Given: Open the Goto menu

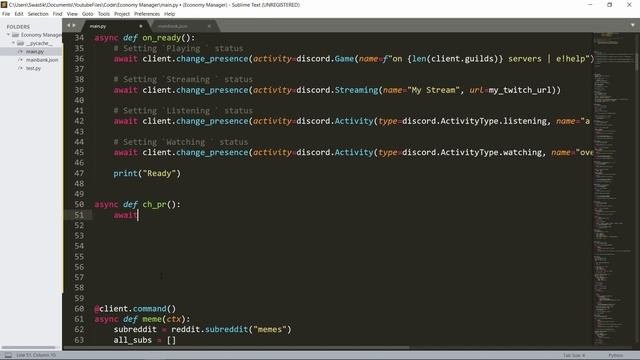Looking at the screenshot, I should click(87, 14).
